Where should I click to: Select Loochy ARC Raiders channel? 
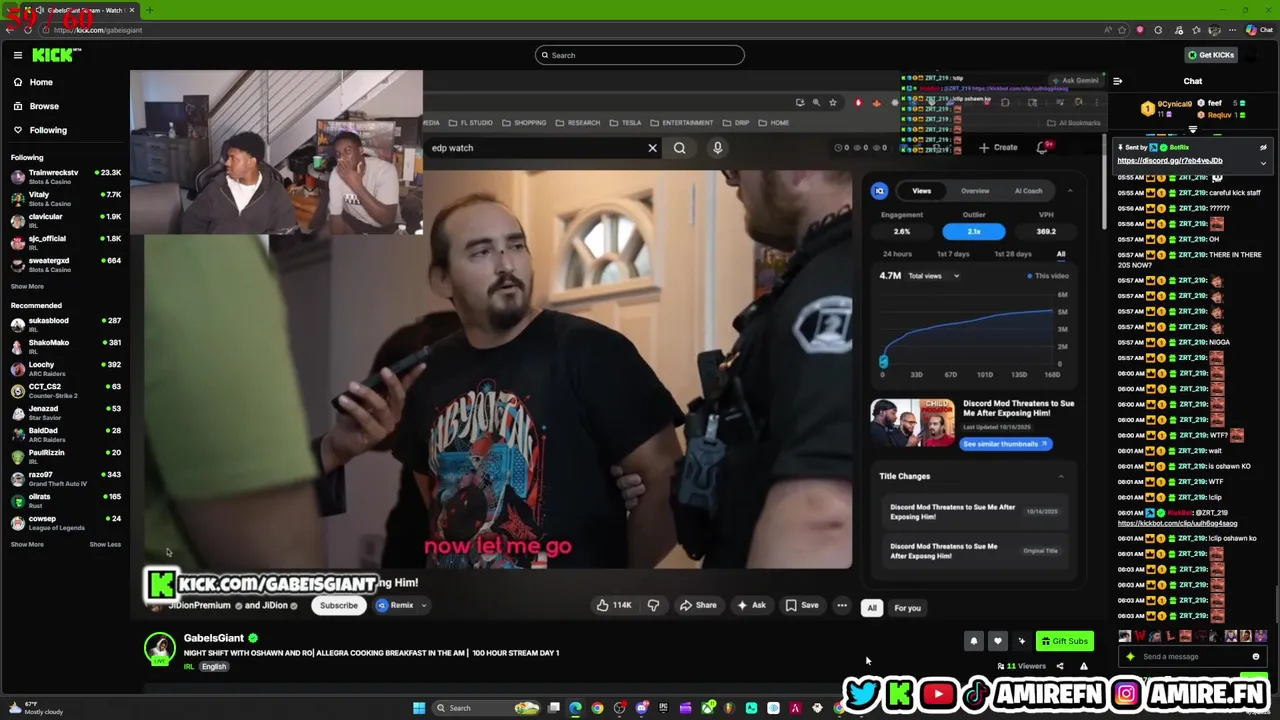(65, 368)
